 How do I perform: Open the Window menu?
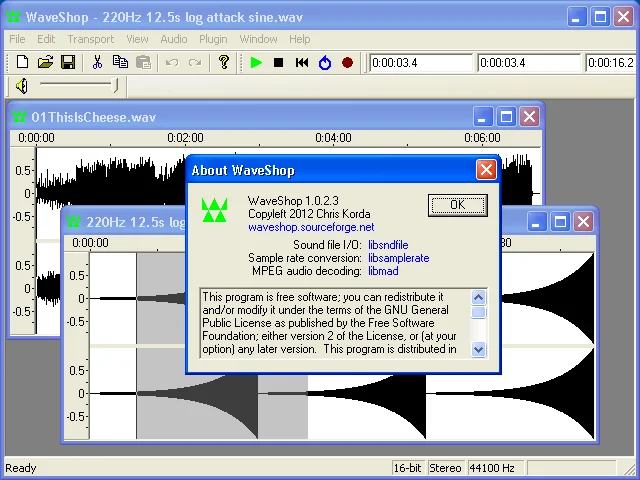click(258, 39)
